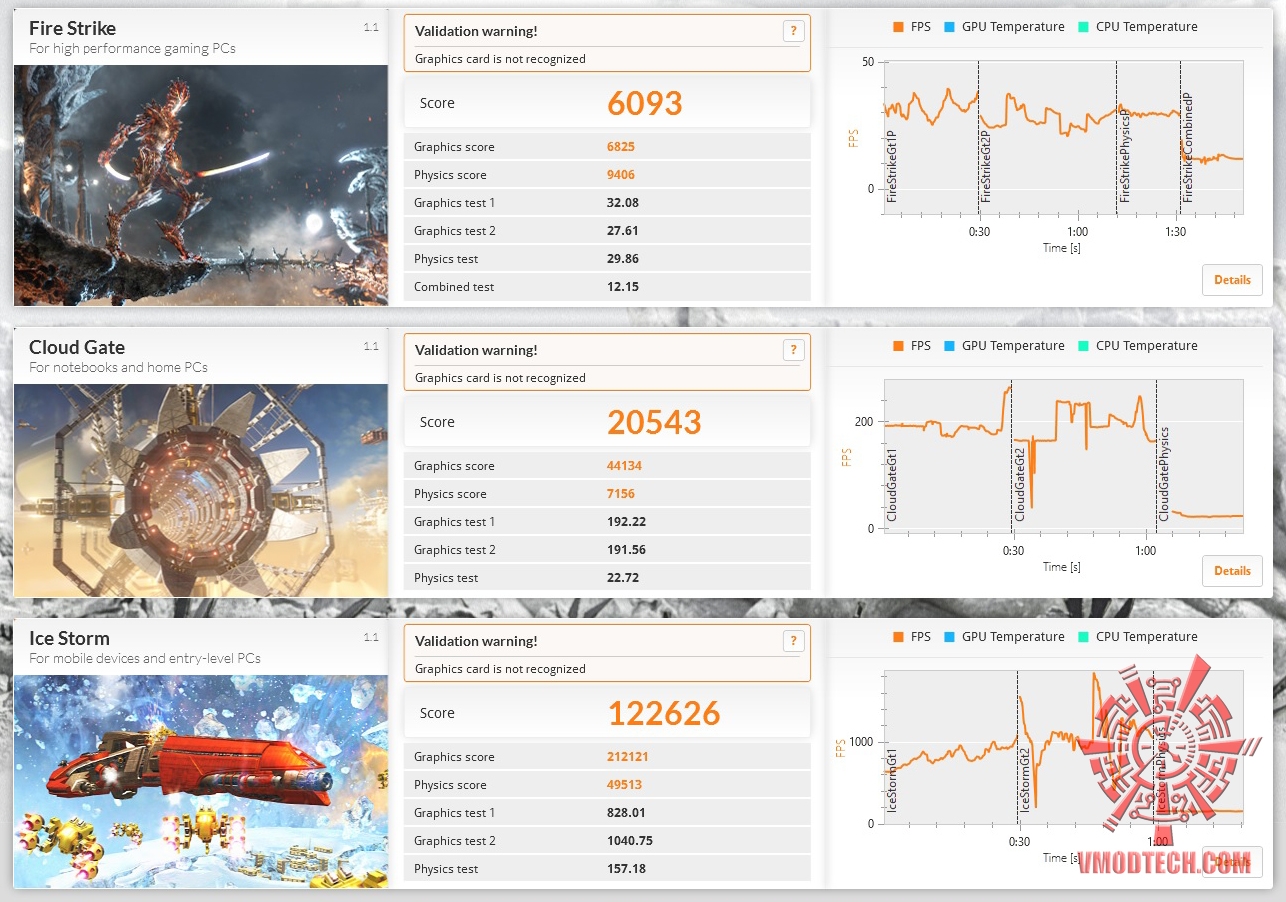Select the CloudGateGt2 marker in the chart
This screenshot has height=902, width=1286.
coord(1020,485)
